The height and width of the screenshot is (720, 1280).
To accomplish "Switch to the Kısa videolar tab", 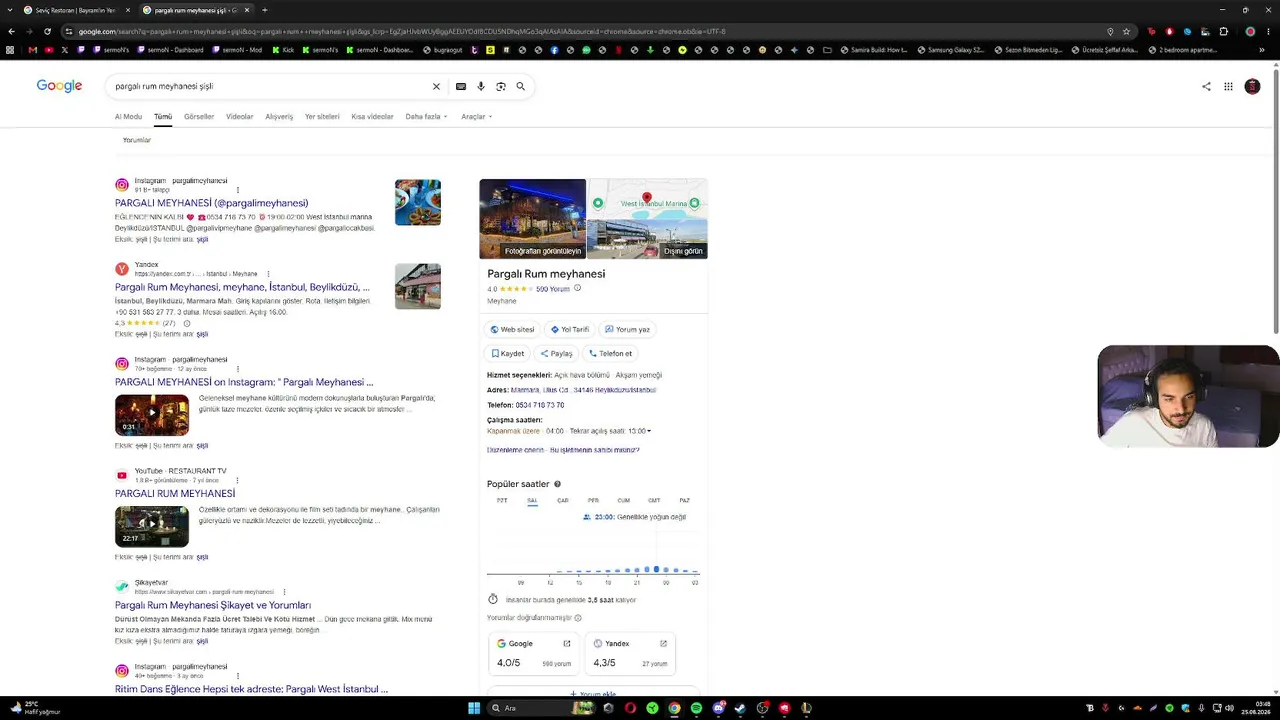I will 372,117.
